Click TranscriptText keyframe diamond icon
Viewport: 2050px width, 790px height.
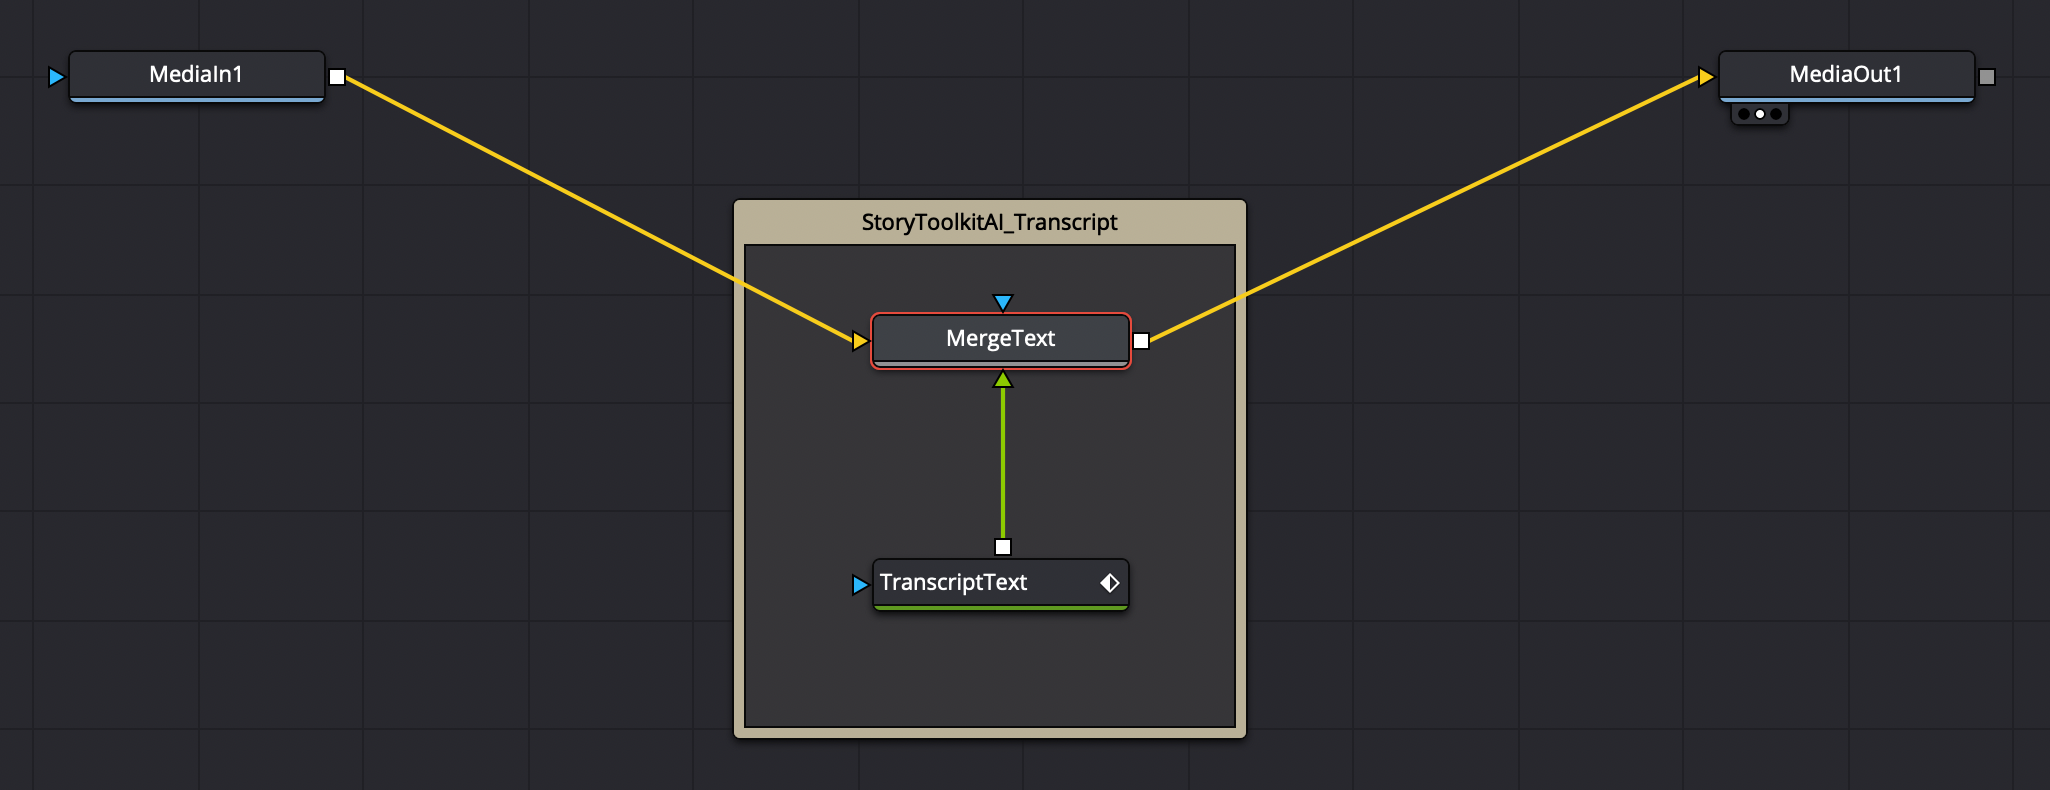coord(1110,583)
